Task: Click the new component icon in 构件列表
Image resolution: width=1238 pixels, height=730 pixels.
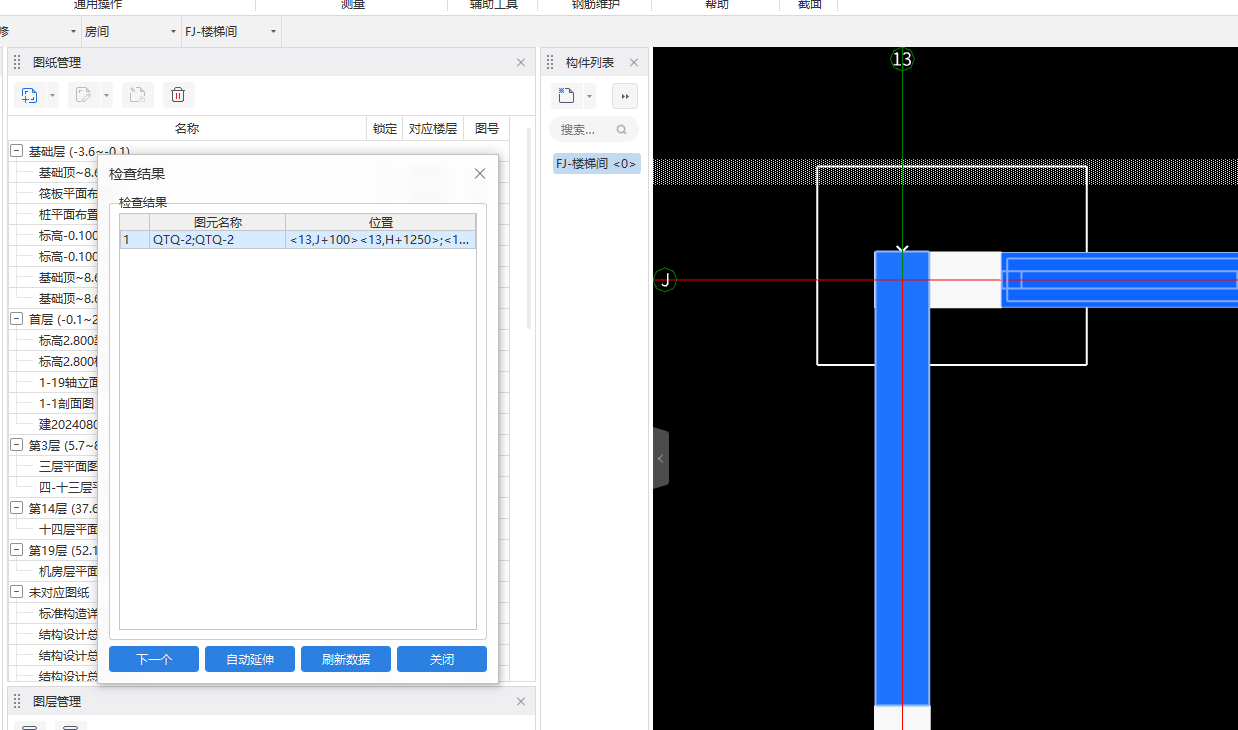Action: tap(566, 96)
